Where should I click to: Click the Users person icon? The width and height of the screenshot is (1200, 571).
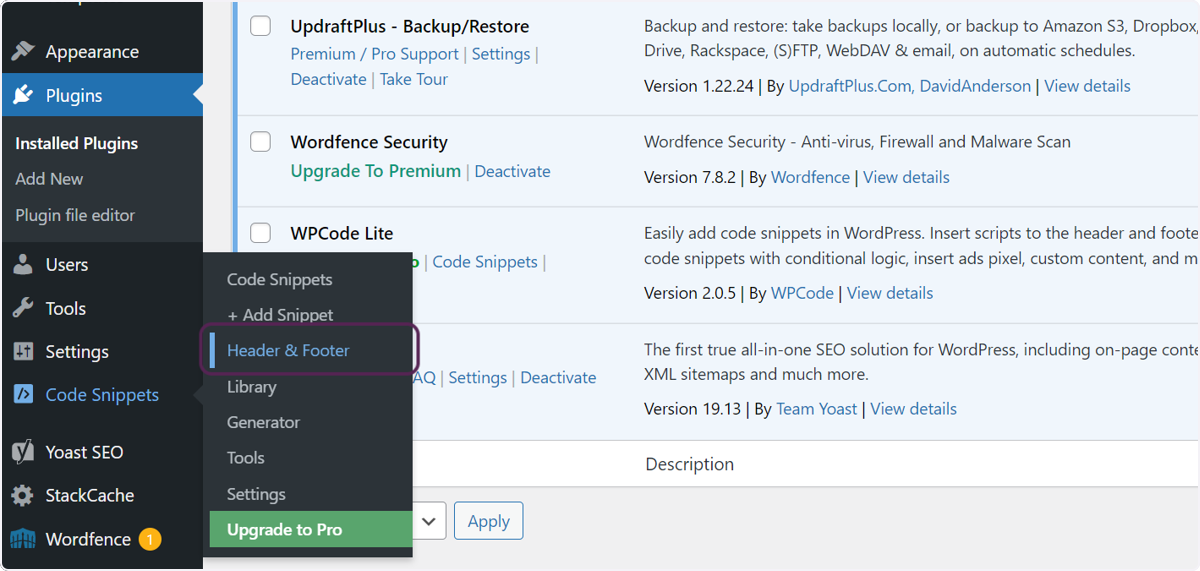(x=24, y=265)
